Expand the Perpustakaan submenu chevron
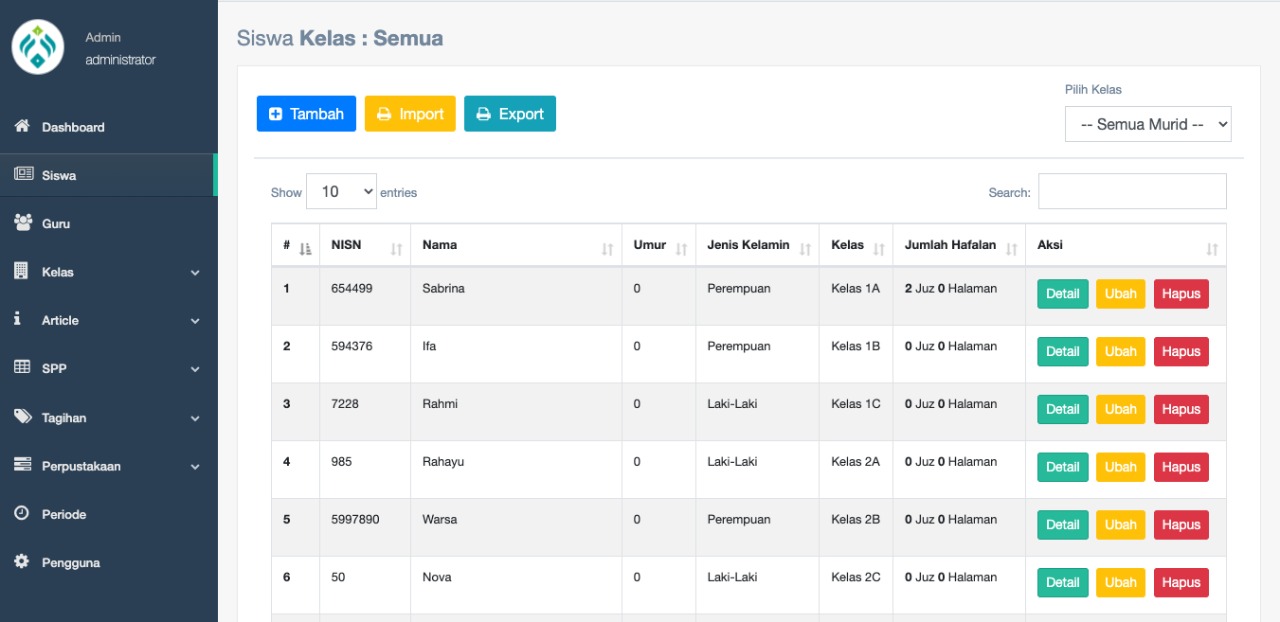Image resolution: width=1280 pixels, height=622 pixels. [x=195, y=467]
